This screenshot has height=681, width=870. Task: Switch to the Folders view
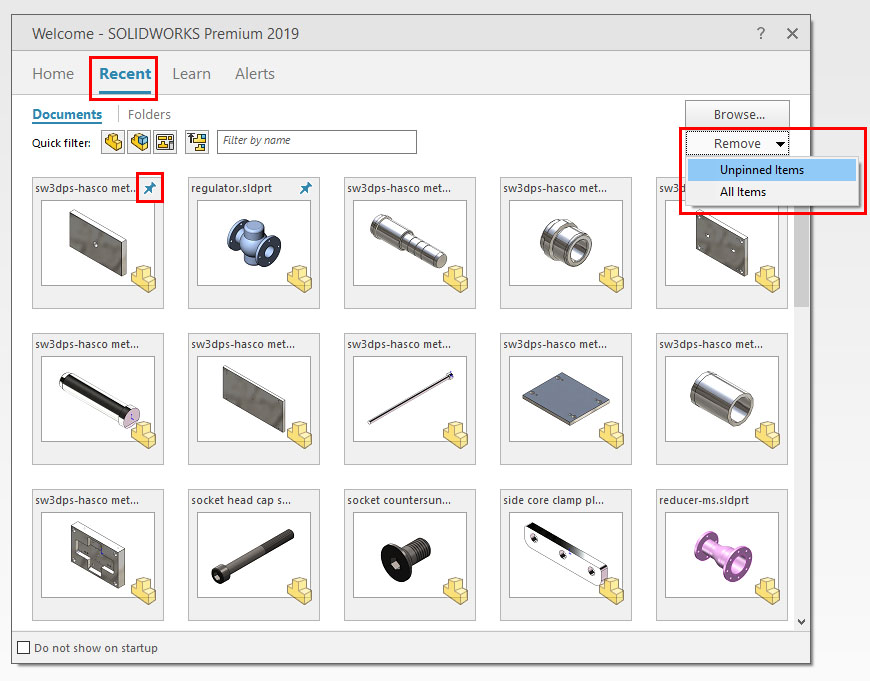coord(149,114)
